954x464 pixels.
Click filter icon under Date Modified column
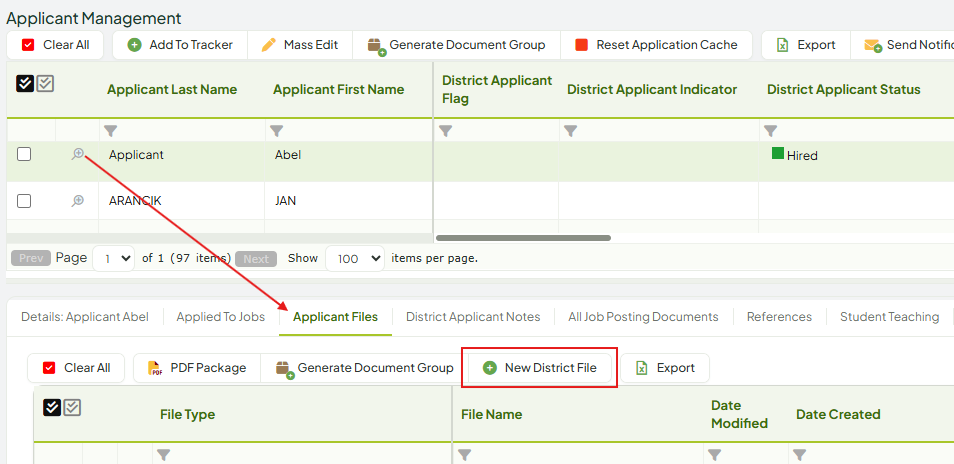[x=714, y=454]
